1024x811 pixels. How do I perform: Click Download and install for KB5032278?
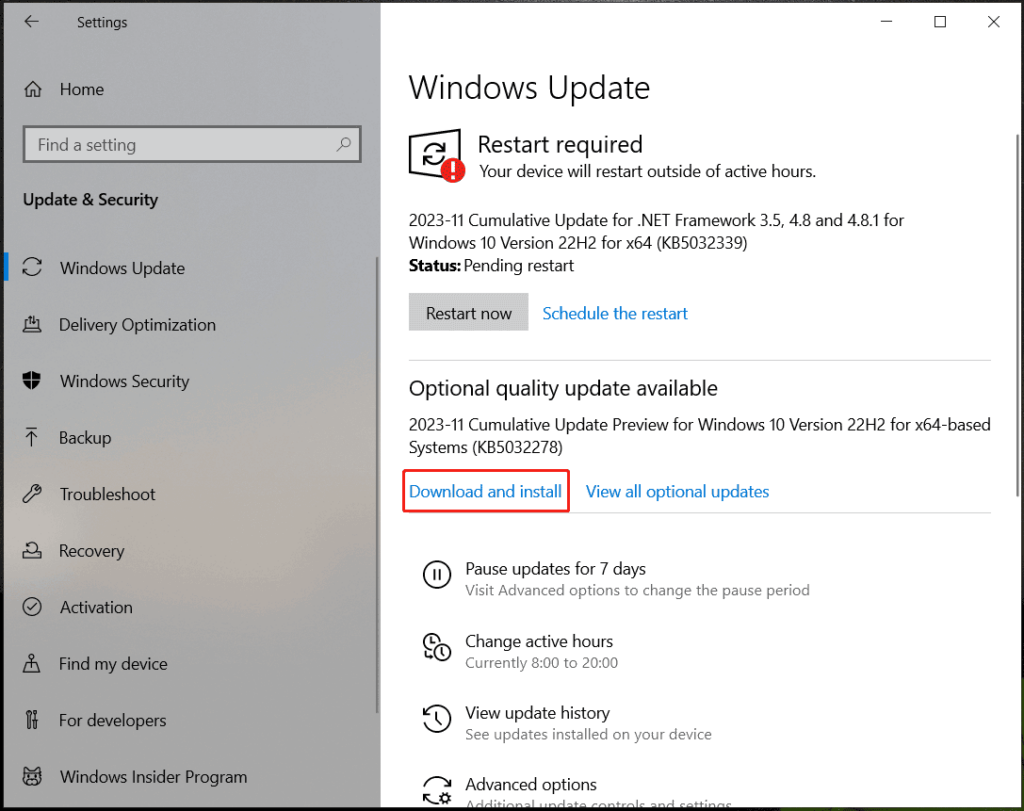(485, 491)
